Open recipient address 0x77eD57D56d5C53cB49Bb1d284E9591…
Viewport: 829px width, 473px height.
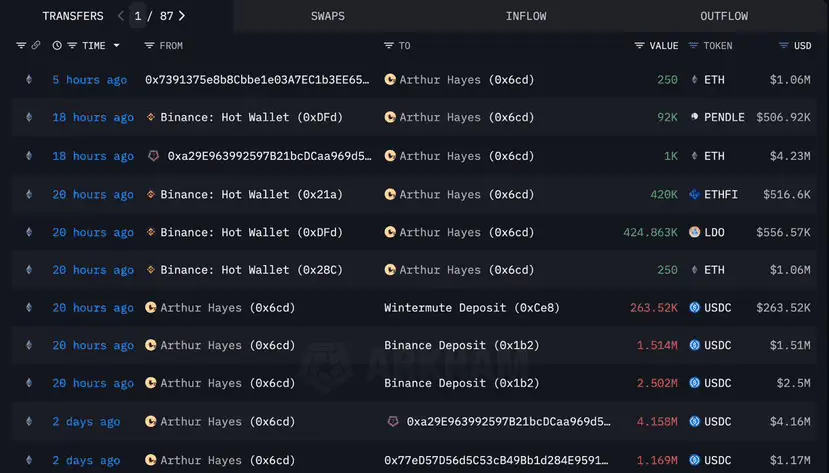pos(496,460)
